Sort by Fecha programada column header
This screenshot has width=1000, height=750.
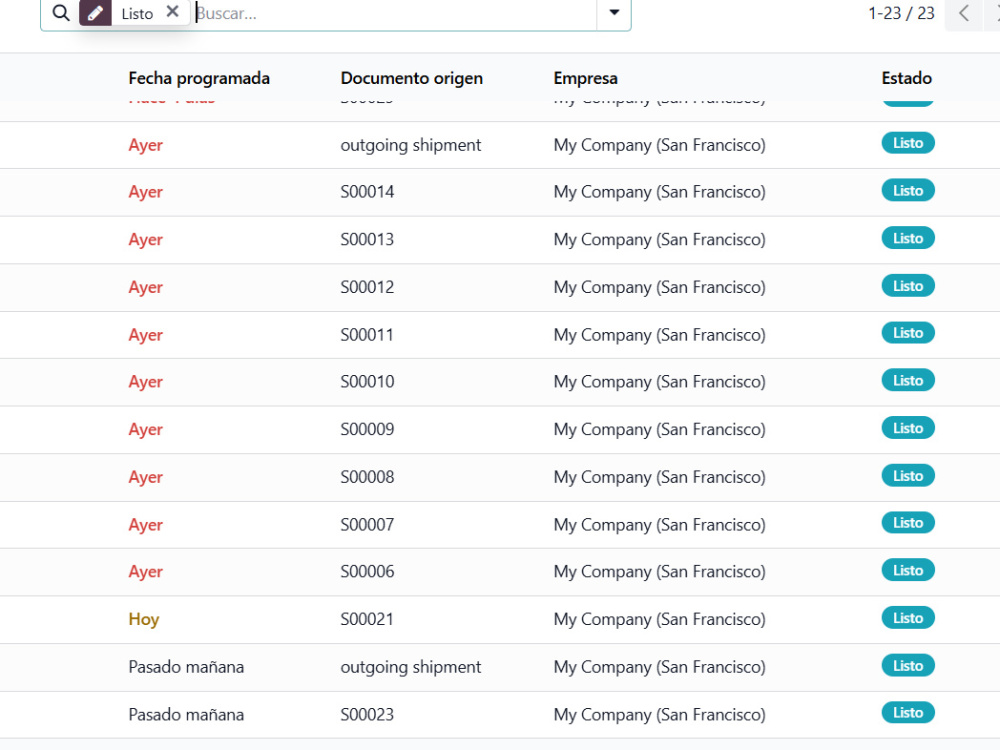pos(199,78)
